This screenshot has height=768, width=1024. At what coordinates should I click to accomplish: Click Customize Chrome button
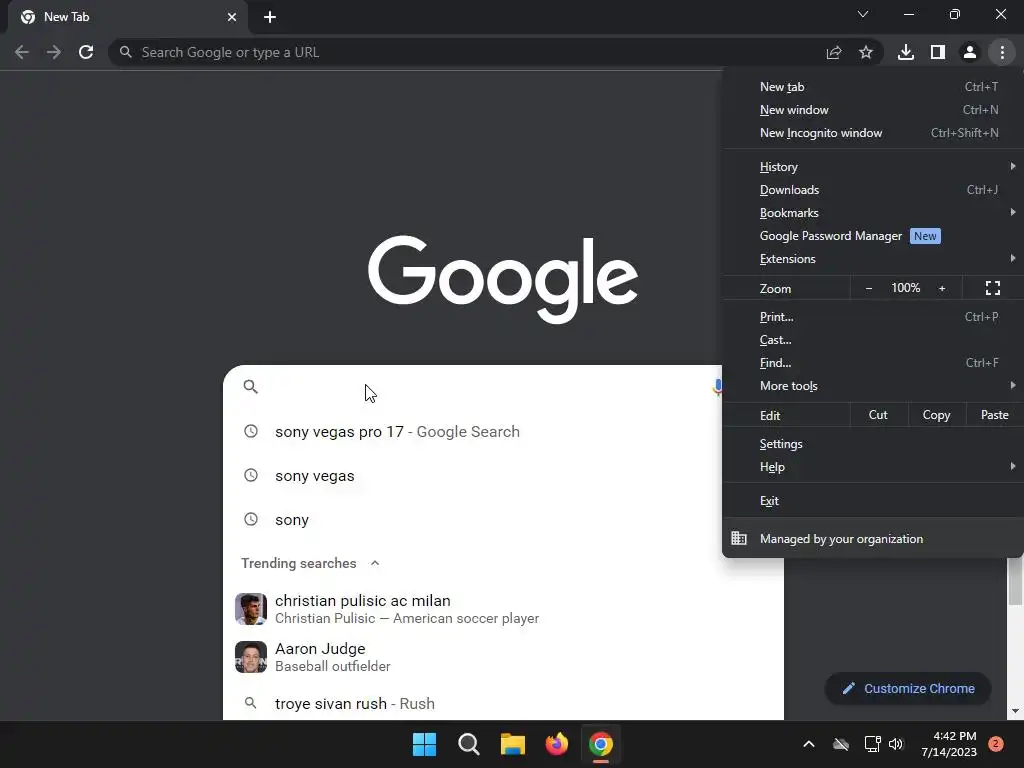(x=908, y=688)
